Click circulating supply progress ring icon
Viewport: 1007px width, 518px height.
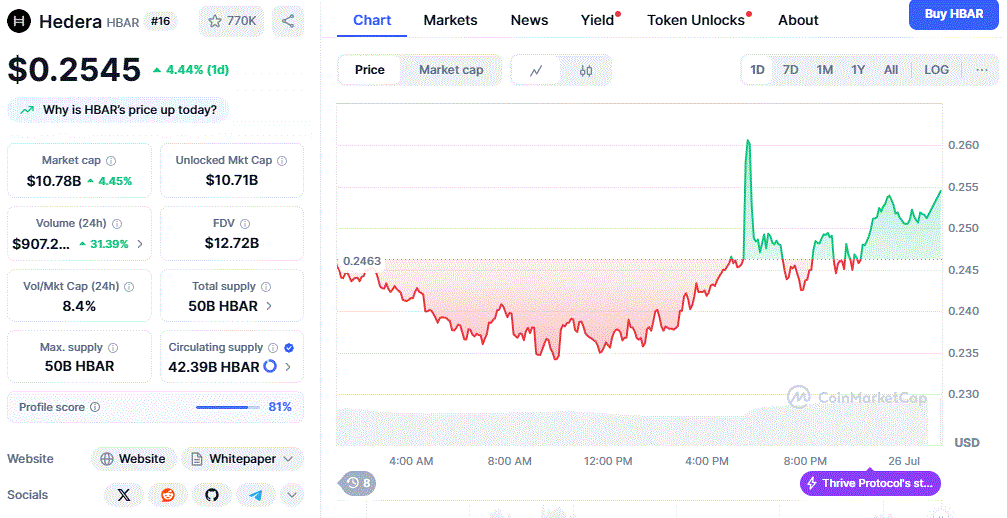(270, 367)
